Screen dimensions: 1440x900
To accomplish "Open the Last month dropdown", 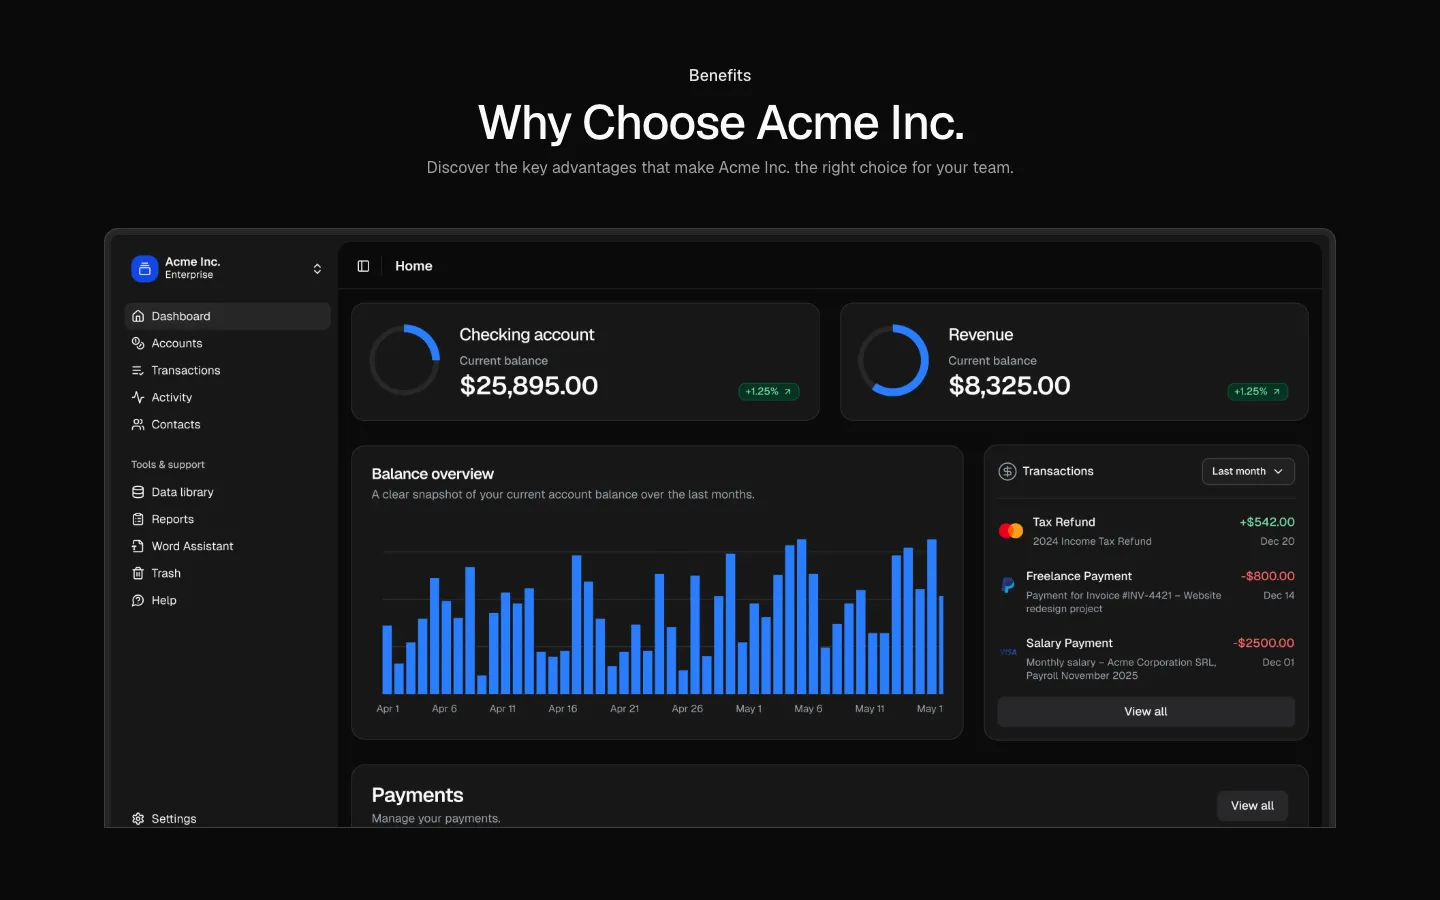I will (1248, 471).
